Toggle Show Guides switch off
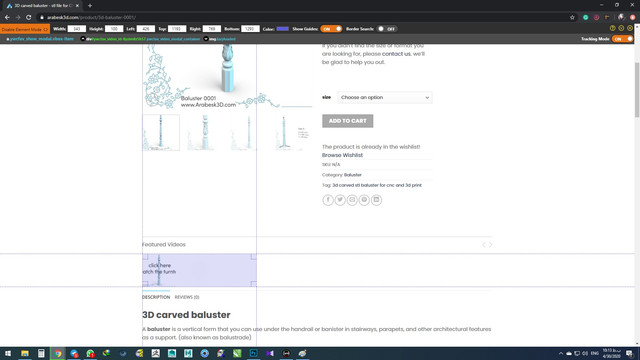Screen dimensions: 640x360 pyautogui.click(x=331, y=29)
